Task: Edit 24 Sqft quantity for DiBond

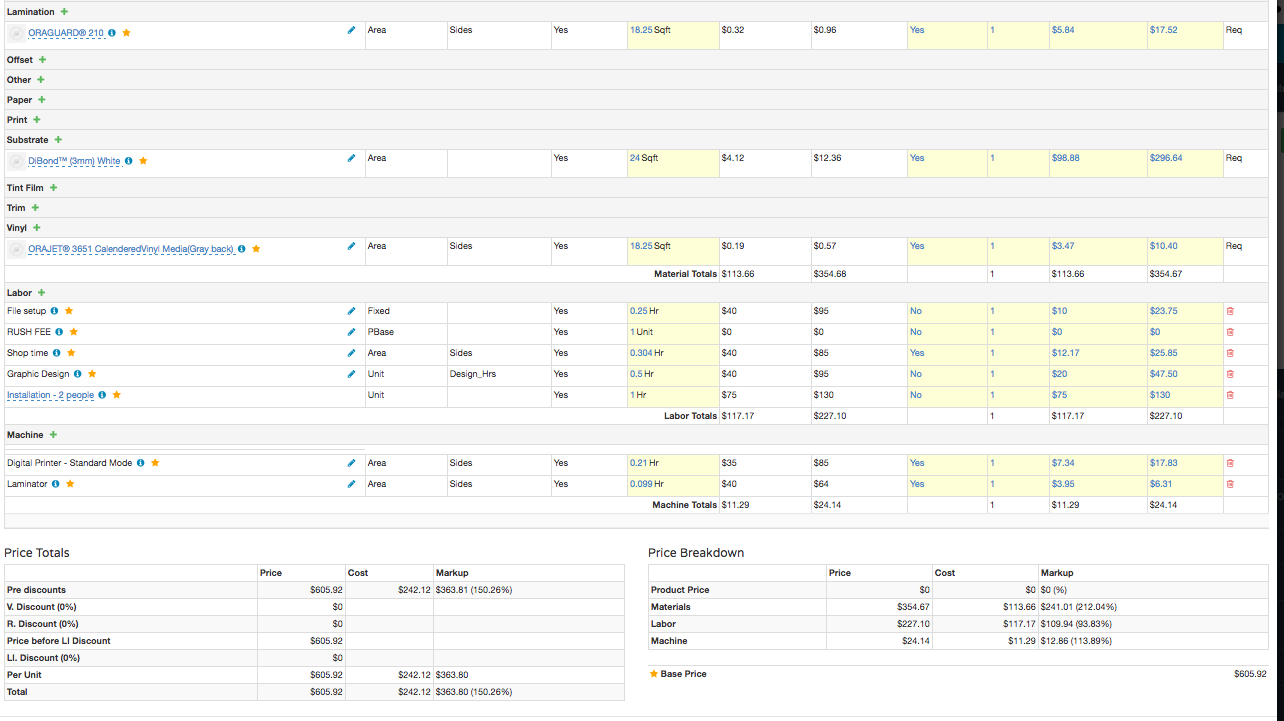Action: point(673,164)
